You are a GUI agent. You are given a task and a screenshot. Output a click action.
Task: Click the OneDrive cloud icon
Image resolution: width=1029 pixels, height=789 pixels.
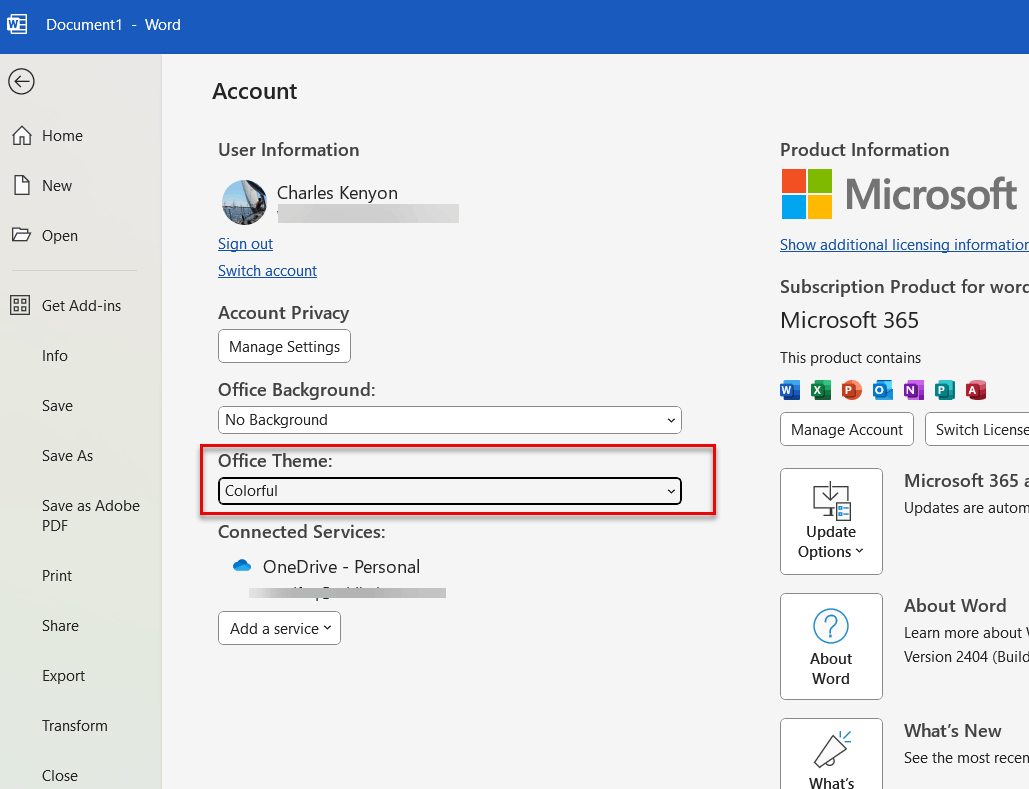pos(242,565)
